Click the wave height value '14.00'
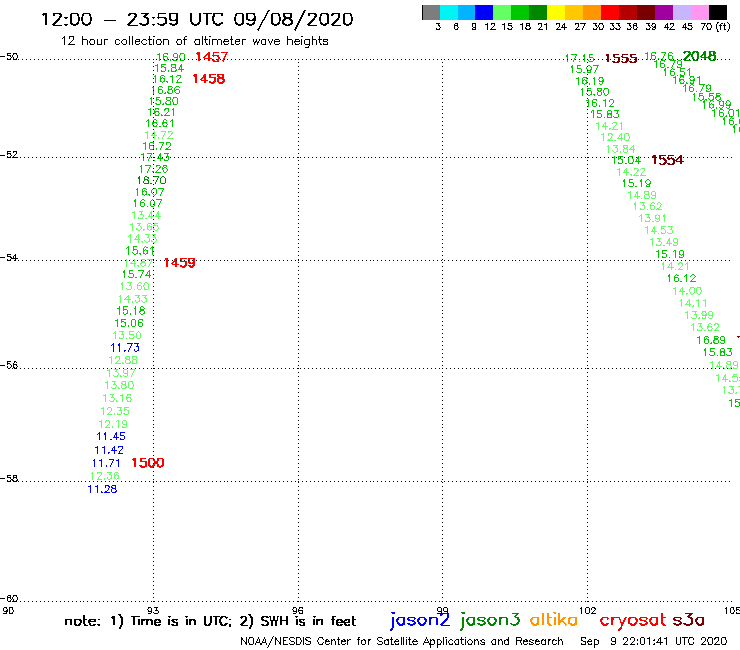 687,291
